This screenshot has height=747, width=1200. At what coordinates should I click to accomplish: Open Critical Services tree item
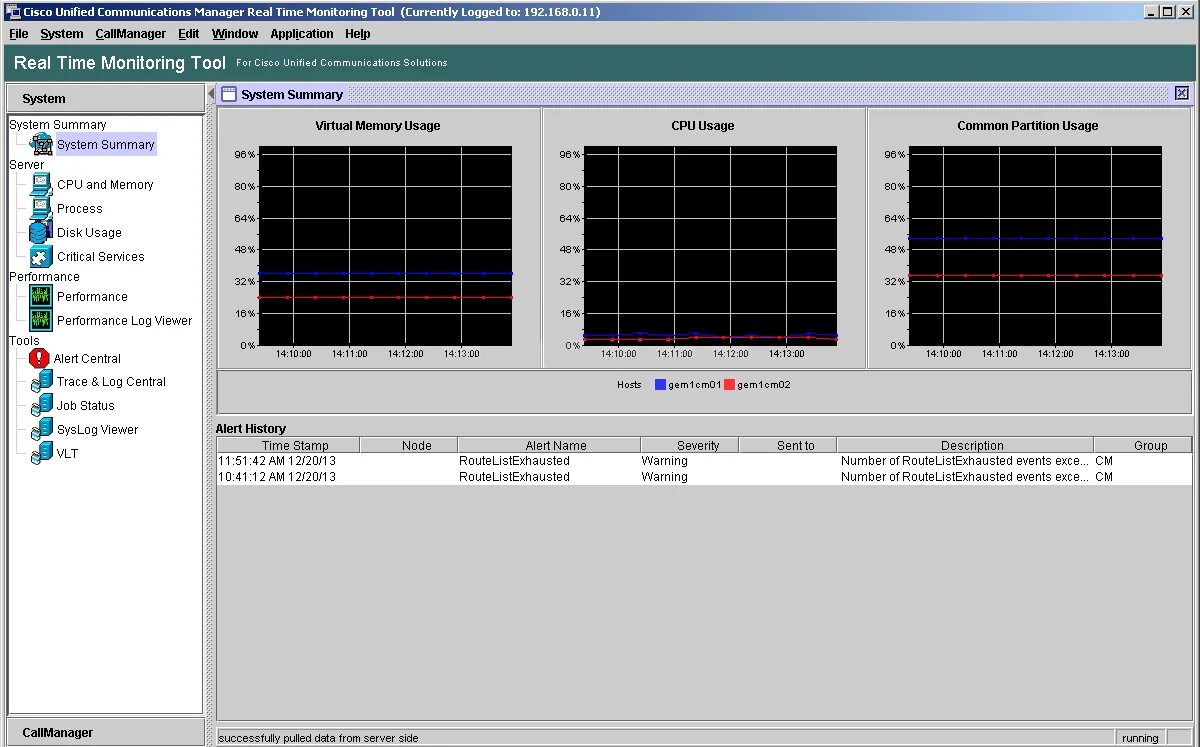click(x=100, y=257)
